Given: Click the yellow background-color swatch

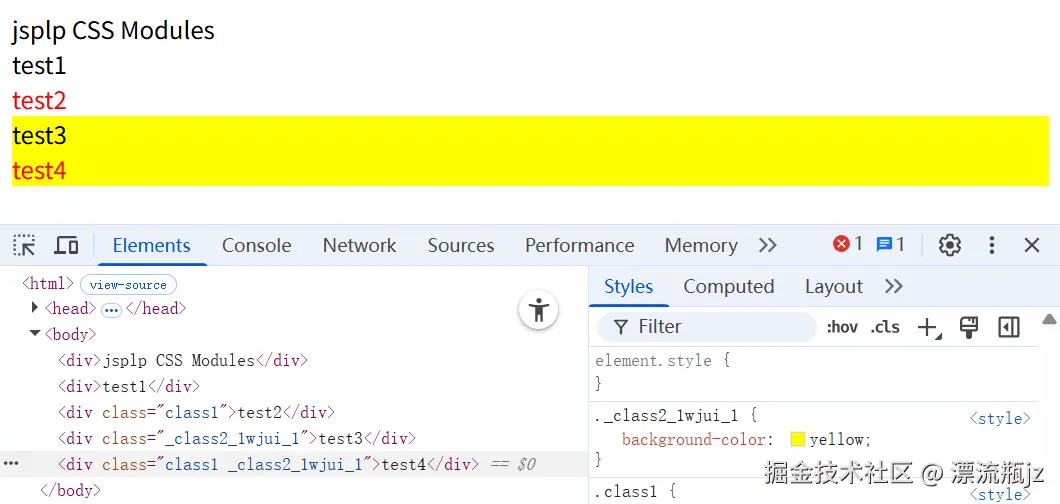Looking at the screenshot, I should pyautogui.click(x=797, y=439).
